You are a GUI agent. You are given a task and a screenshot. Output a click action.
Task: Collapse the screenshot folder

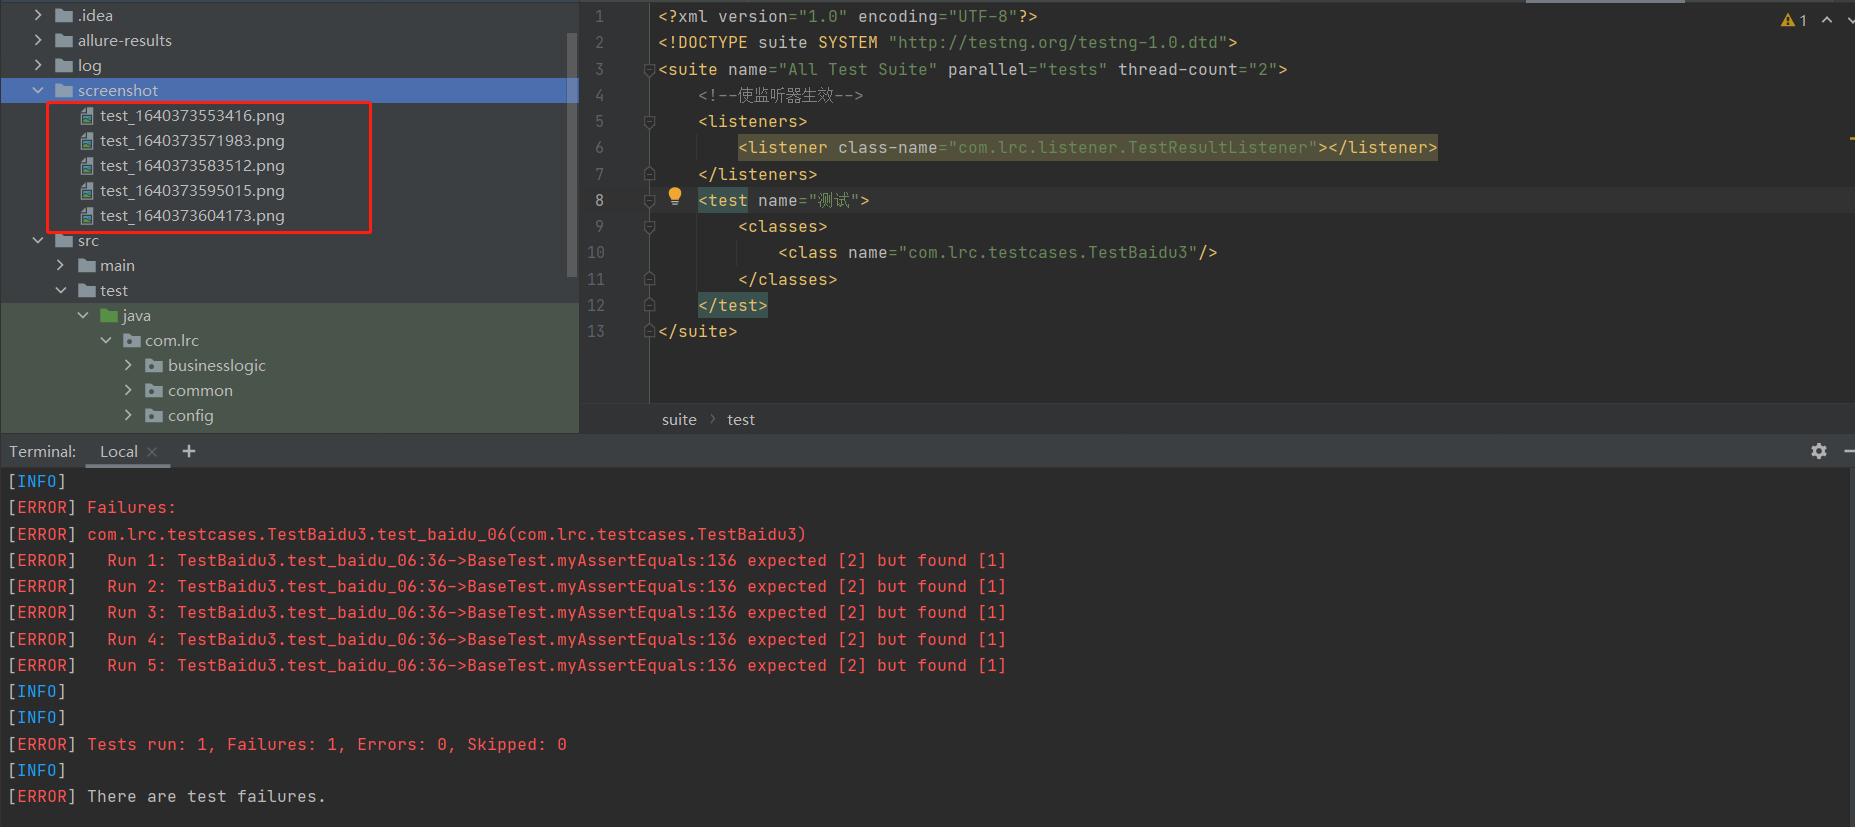(x=38, y=90)
